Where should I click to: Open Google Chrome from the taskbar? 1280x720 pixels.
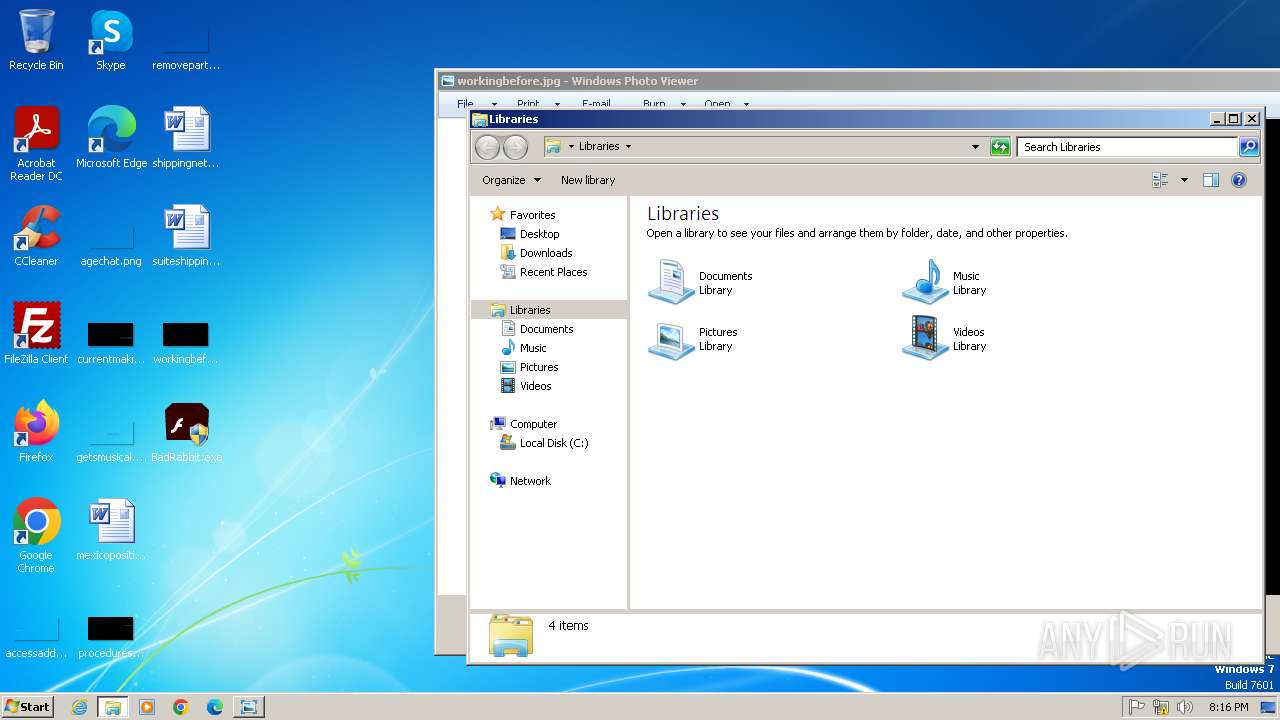[181, 707]
